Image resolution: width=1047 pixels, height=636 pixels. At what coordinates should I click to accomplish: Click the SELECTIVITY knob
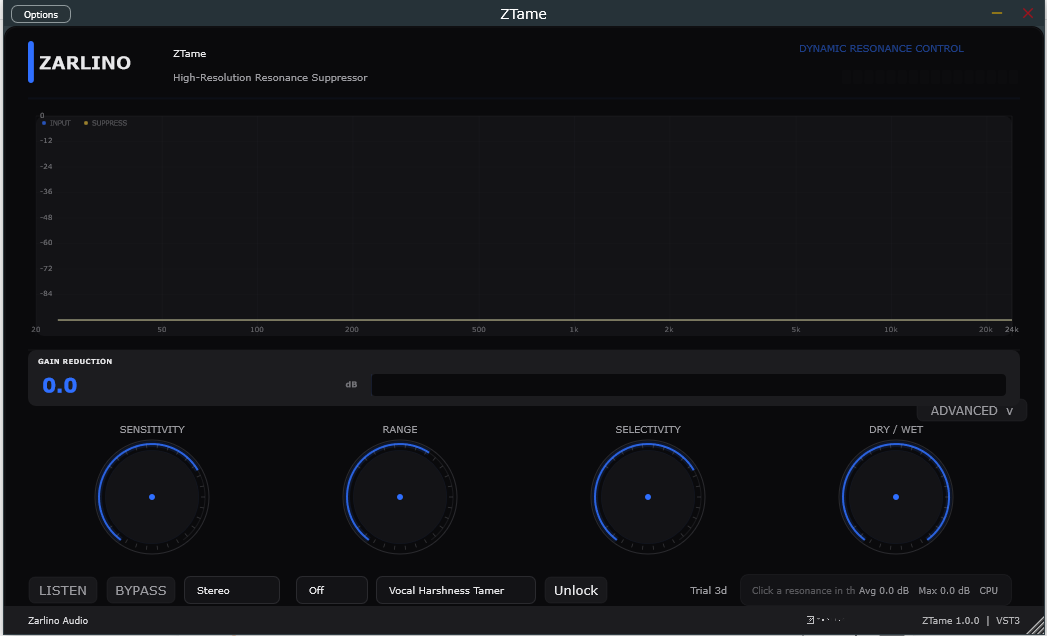pyautogui.click(x=648, y=497)
